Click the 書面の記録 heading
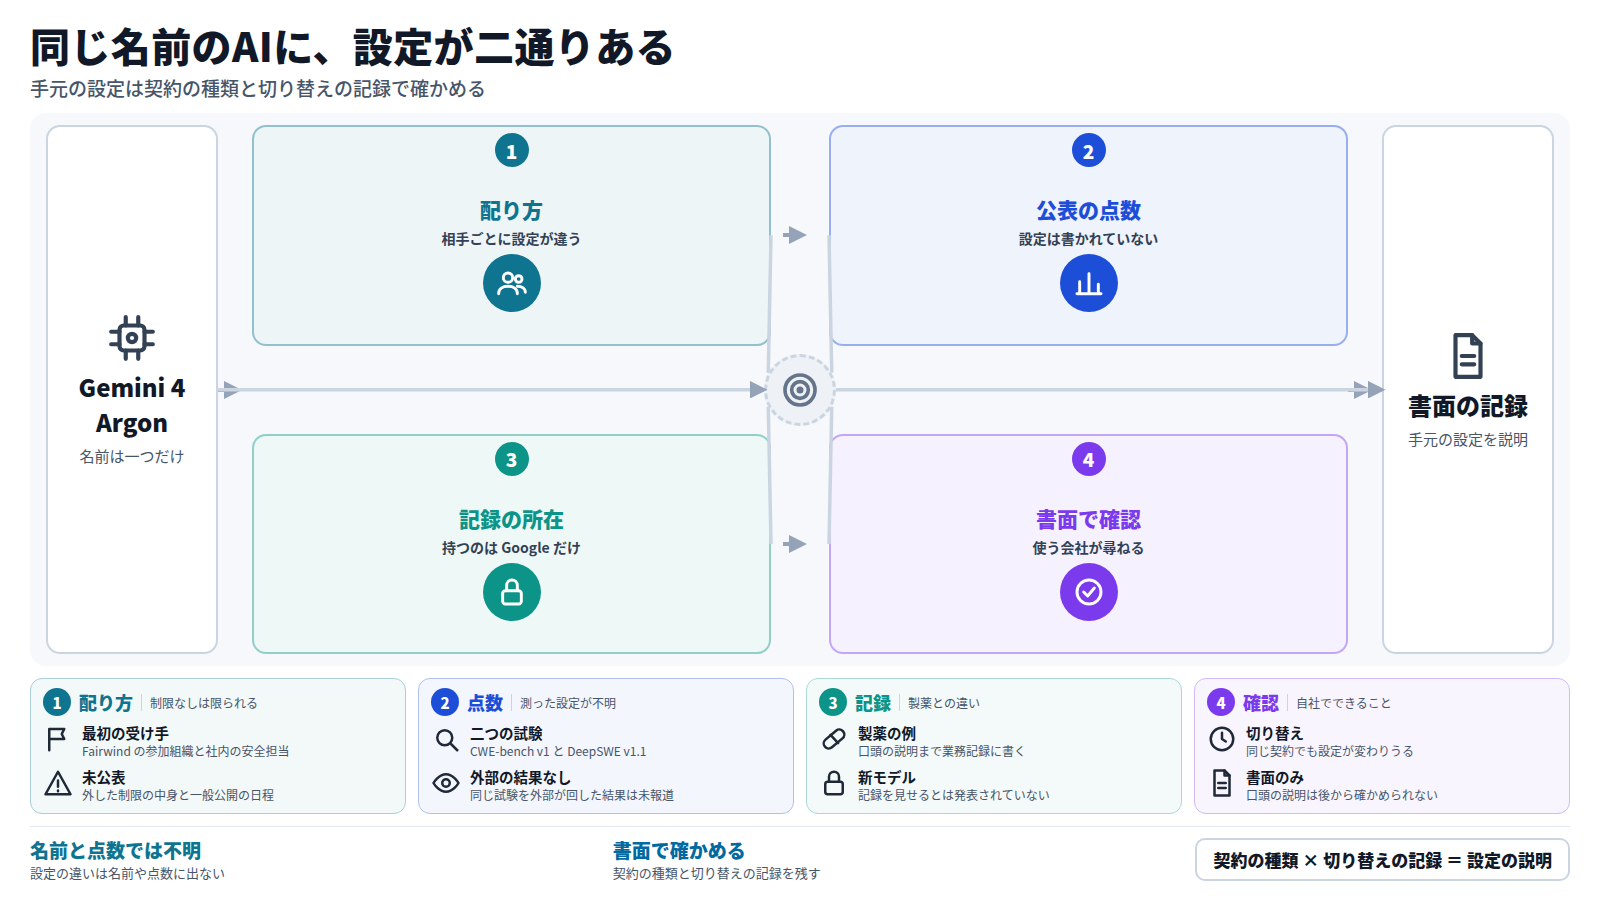 point(1468,407)
